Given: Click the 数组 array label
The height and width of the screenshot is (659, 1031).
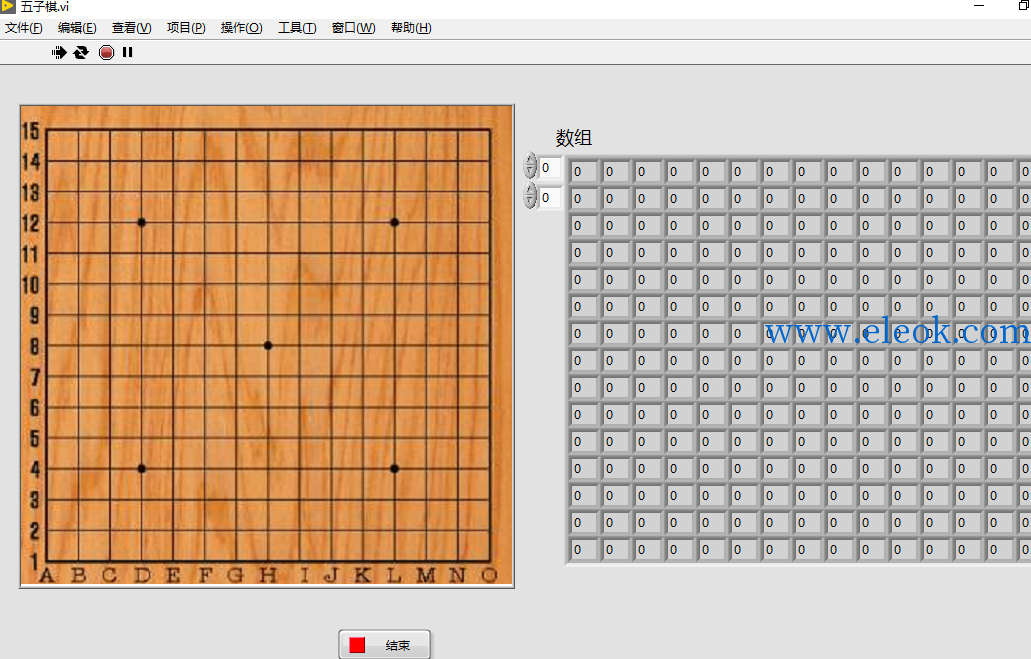Looking at the screenshot, I should click(574, 137).
